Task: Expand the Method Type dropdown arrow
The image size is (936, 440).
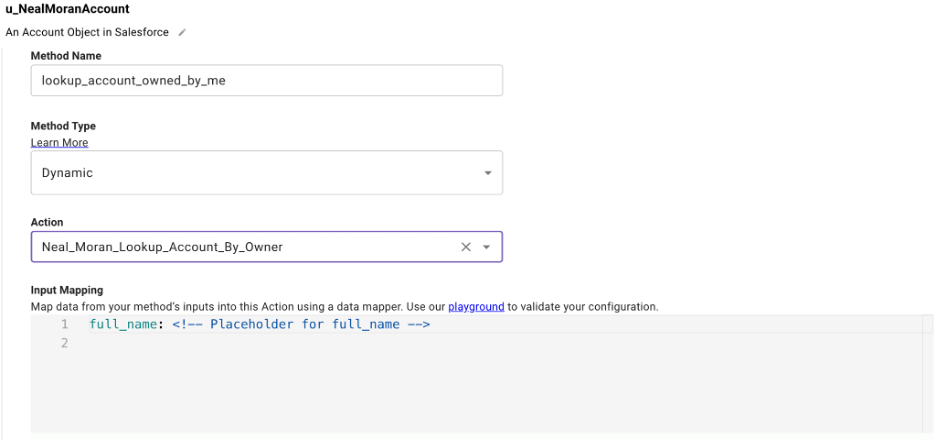Action: click(x=488, y=173)
